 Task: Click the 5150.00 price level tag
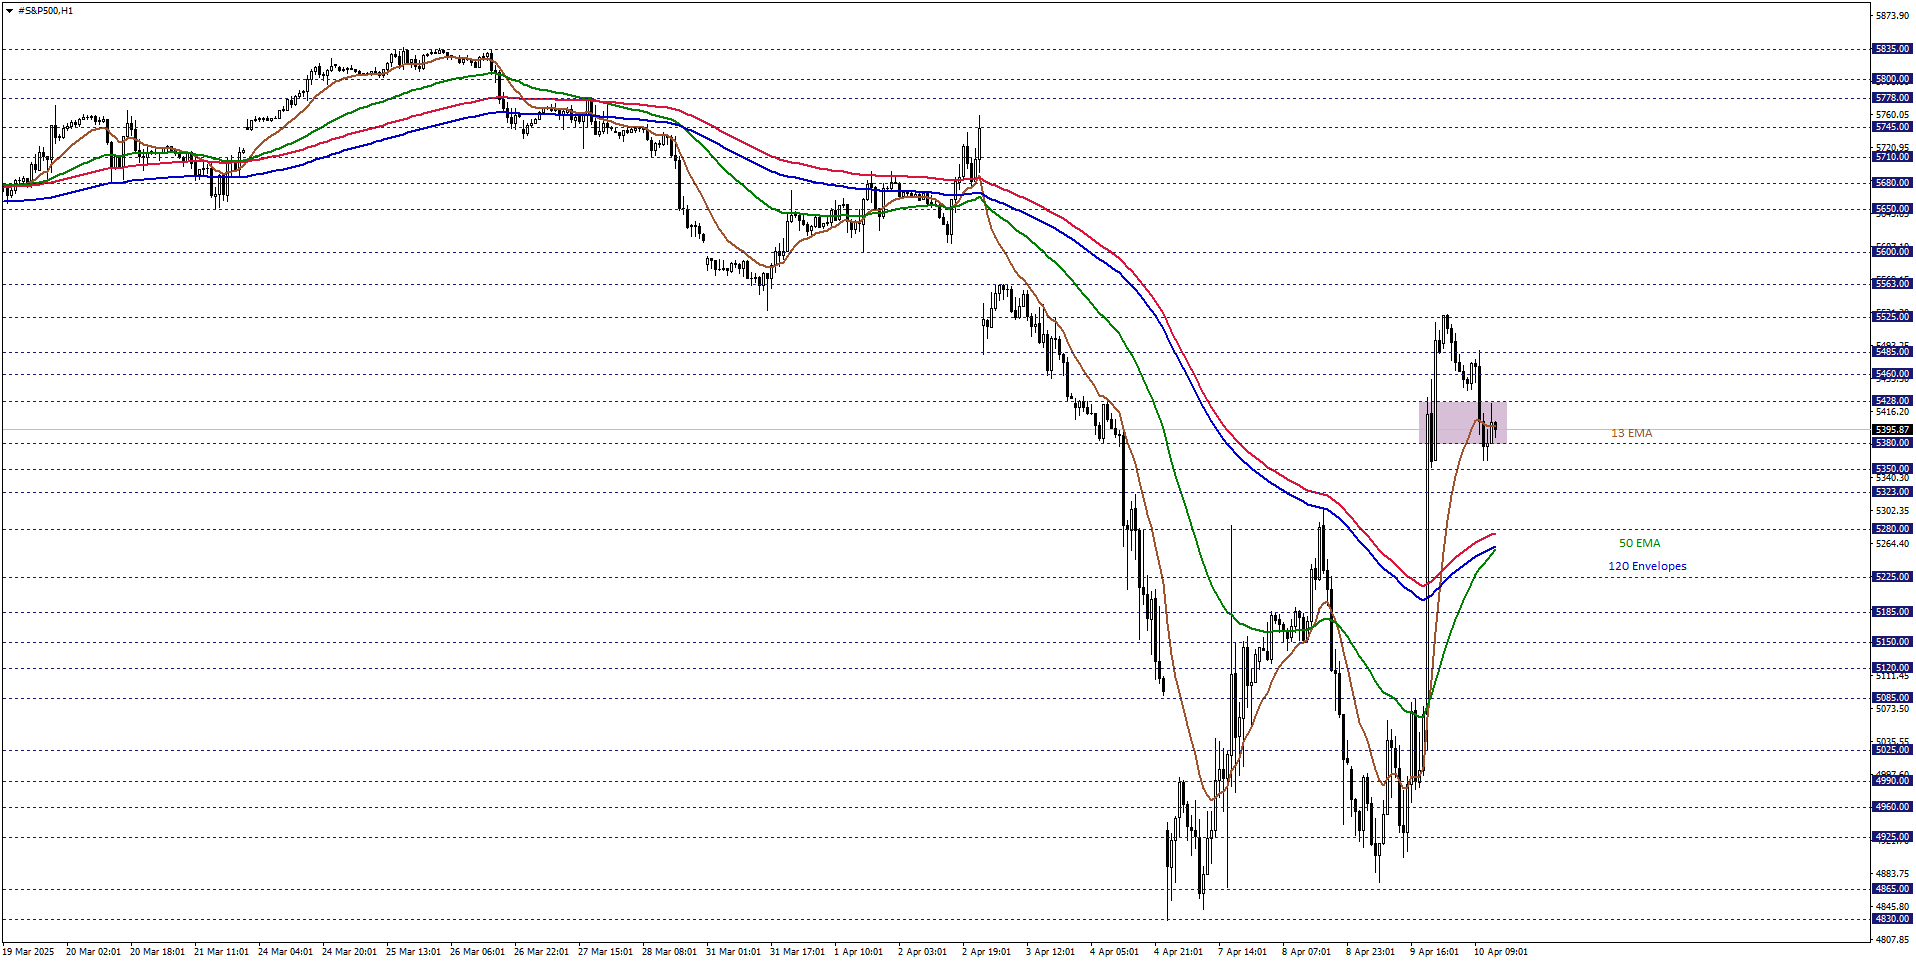point(1892,642)
